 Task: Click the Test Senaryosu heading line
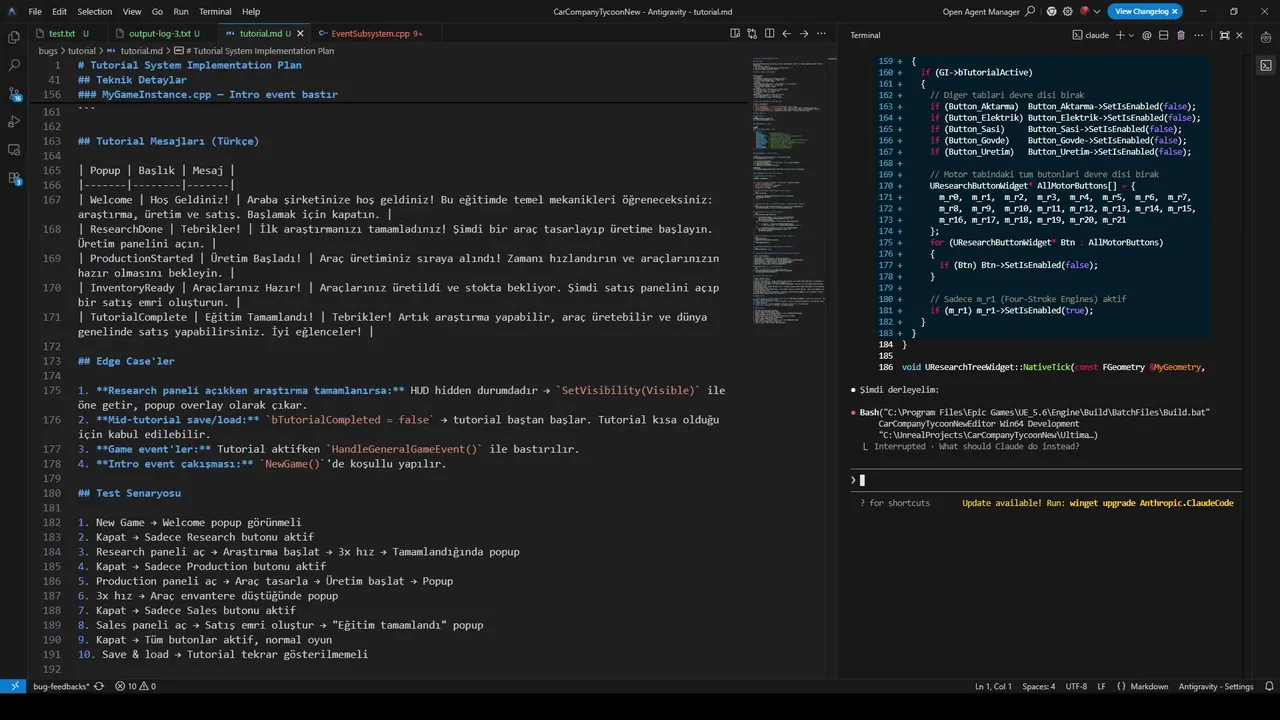pyautogui.click(x=129, y=493)
